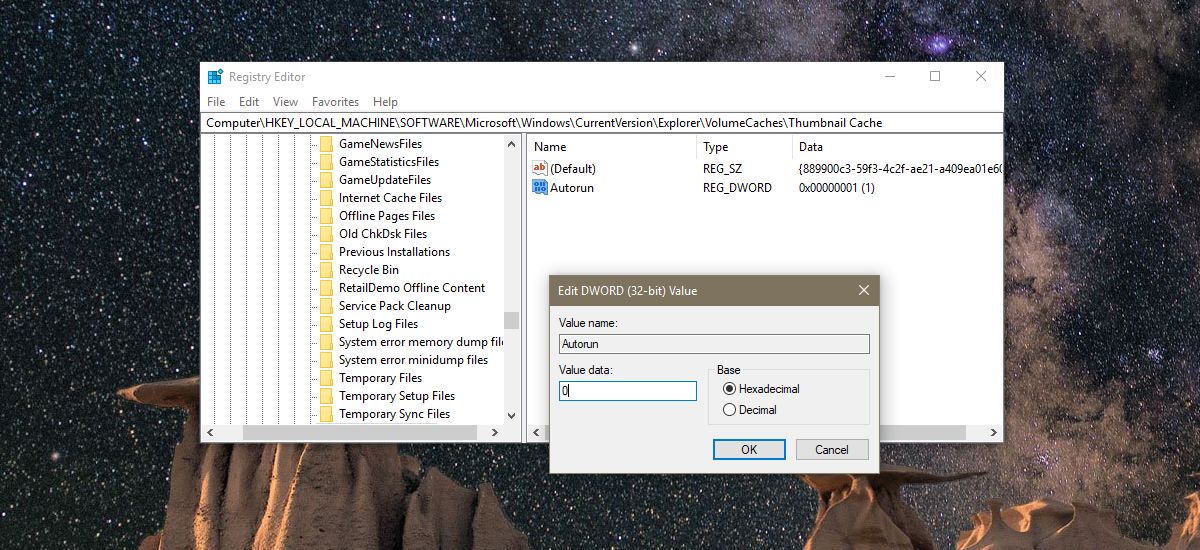Screen dimensions: 1200x550
Task: Cancel the Edit DWORD dialog
Action: click(831, 450)
